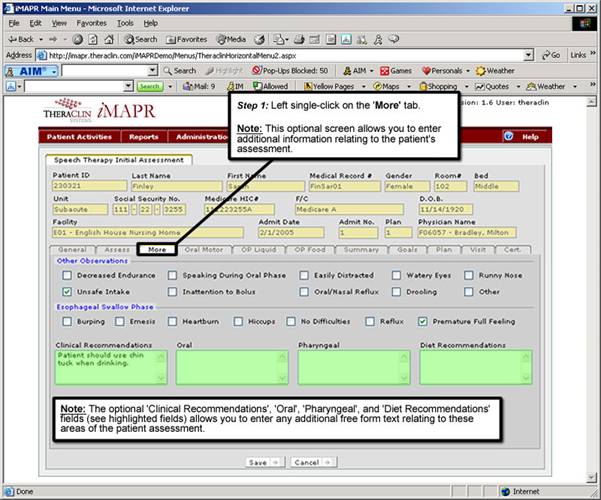
Task: Check Speaking During Oral Phase checkbox
Action: 172,275
